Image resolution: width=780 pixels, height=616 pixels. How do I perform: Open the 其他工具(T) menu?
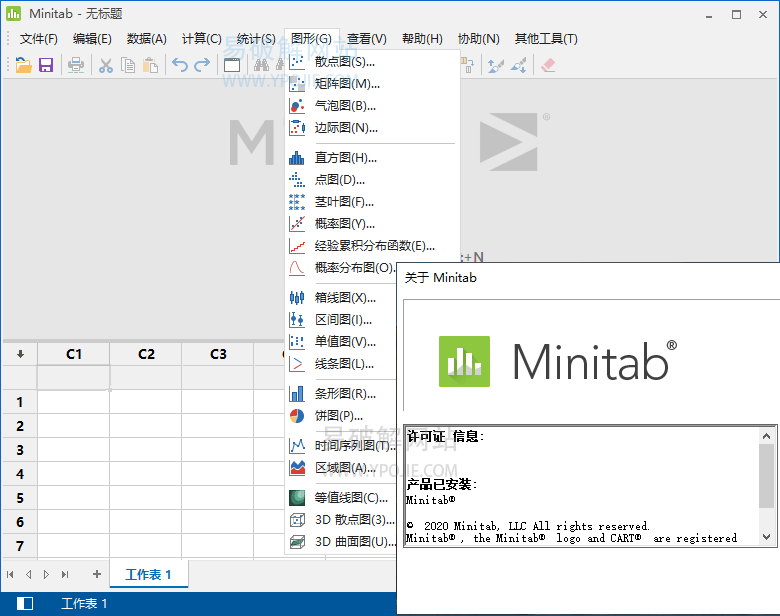point(546,39)
